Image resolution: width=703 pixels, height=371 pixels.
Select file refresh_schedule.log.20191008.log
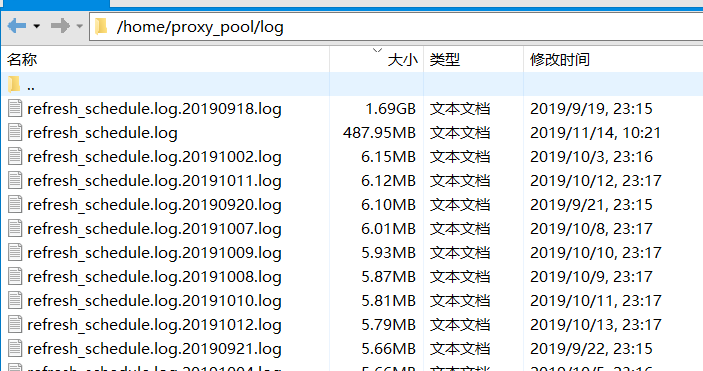tap(154, 277)
